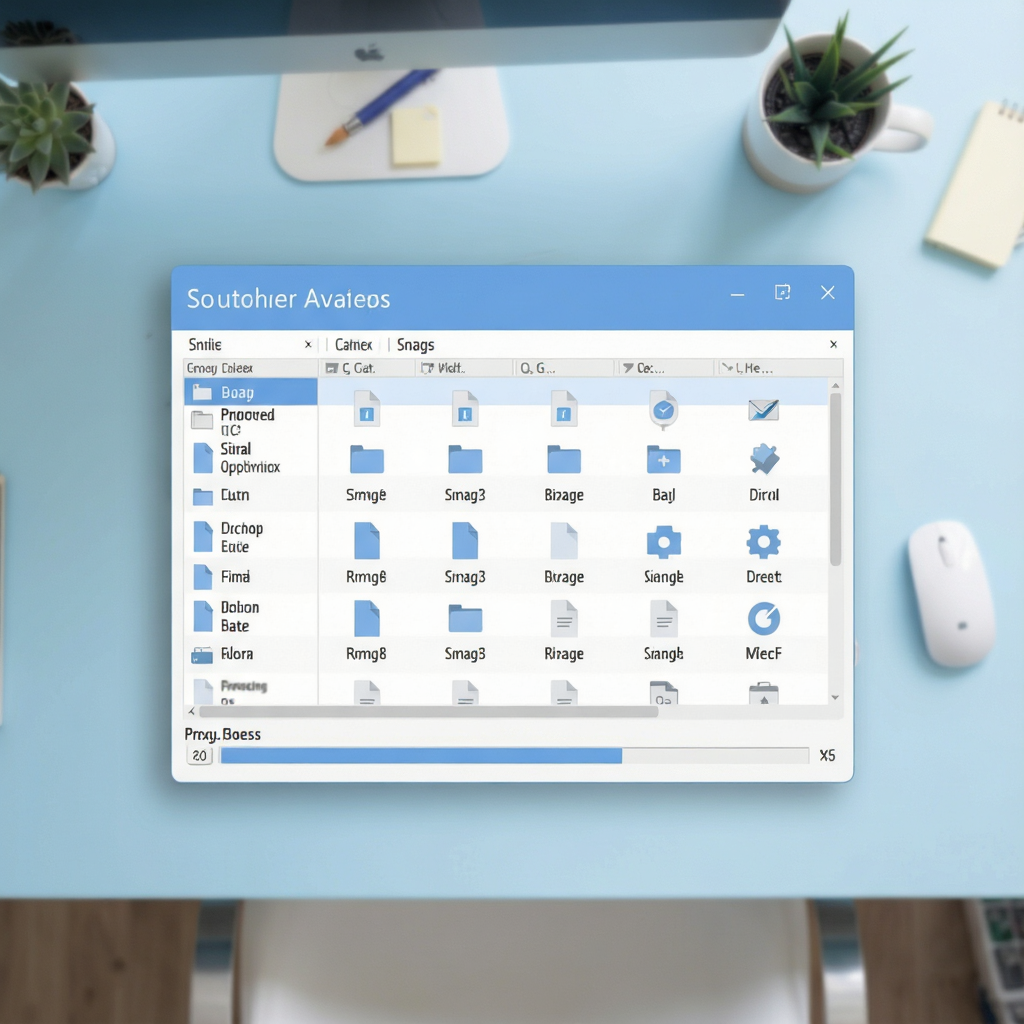Switch to the Sntlie tab
The height and width of the screenshot is (1024, 1024).
tap(205, 345)
